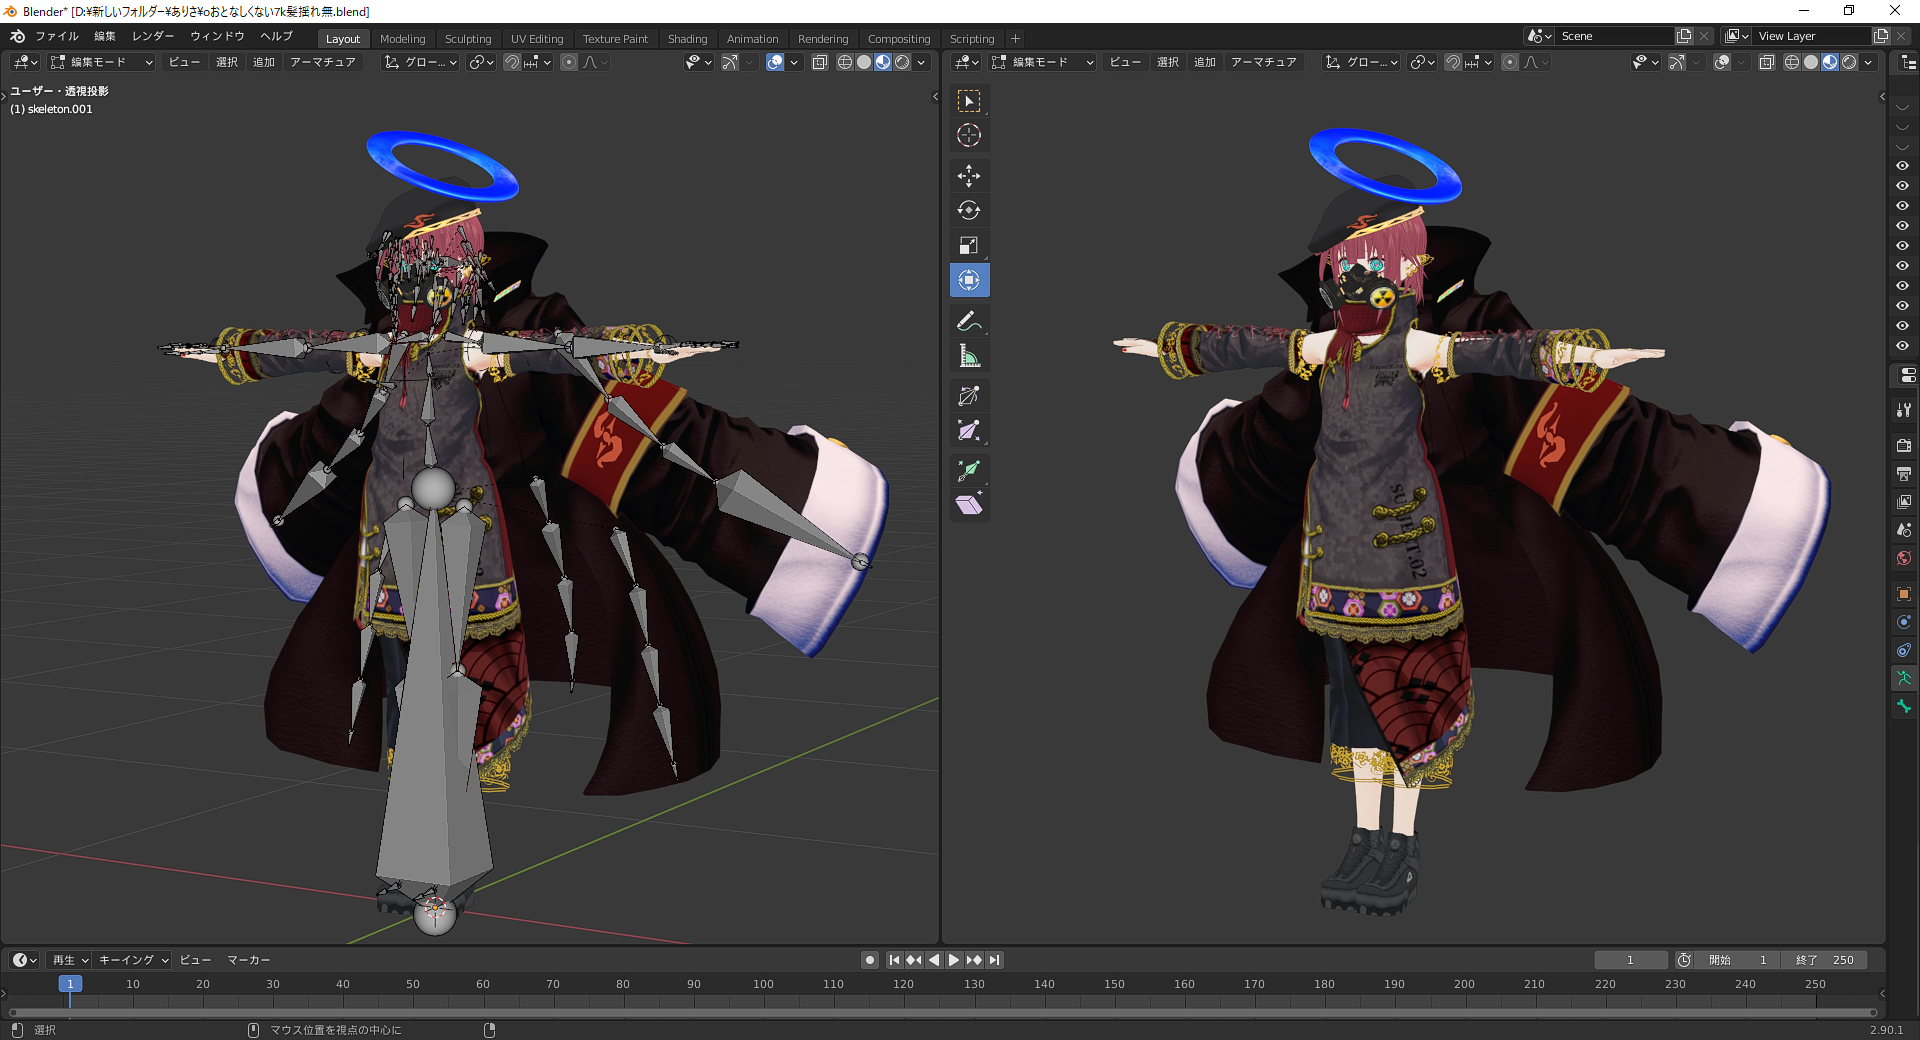Activate the Scale tool
The width and height of the screenshot is (1920, 1040).
click(969, 245)
